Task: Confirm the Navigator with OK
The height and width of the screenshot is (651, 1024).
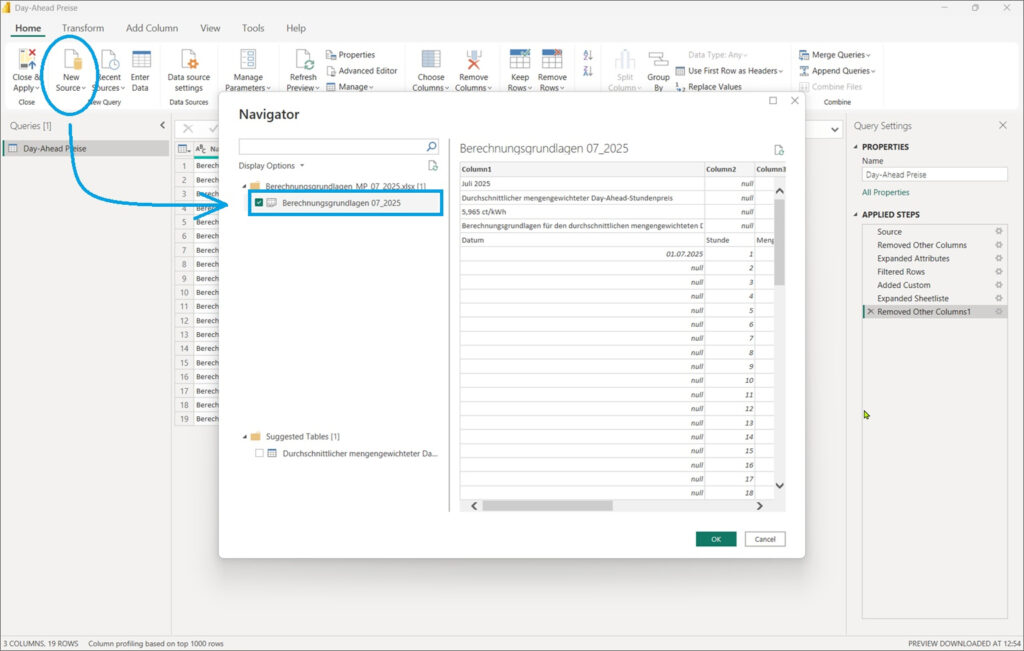Action: tap(716, 539)
